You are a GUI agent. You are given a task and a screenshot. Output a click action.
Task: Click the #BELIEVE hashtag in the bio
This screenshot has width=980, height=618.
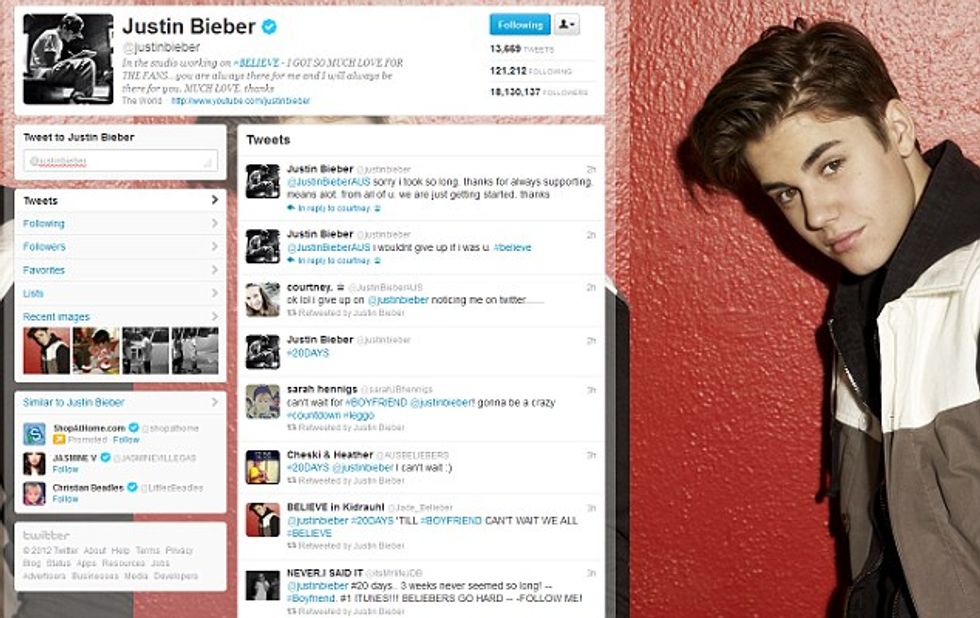[256, 62]
